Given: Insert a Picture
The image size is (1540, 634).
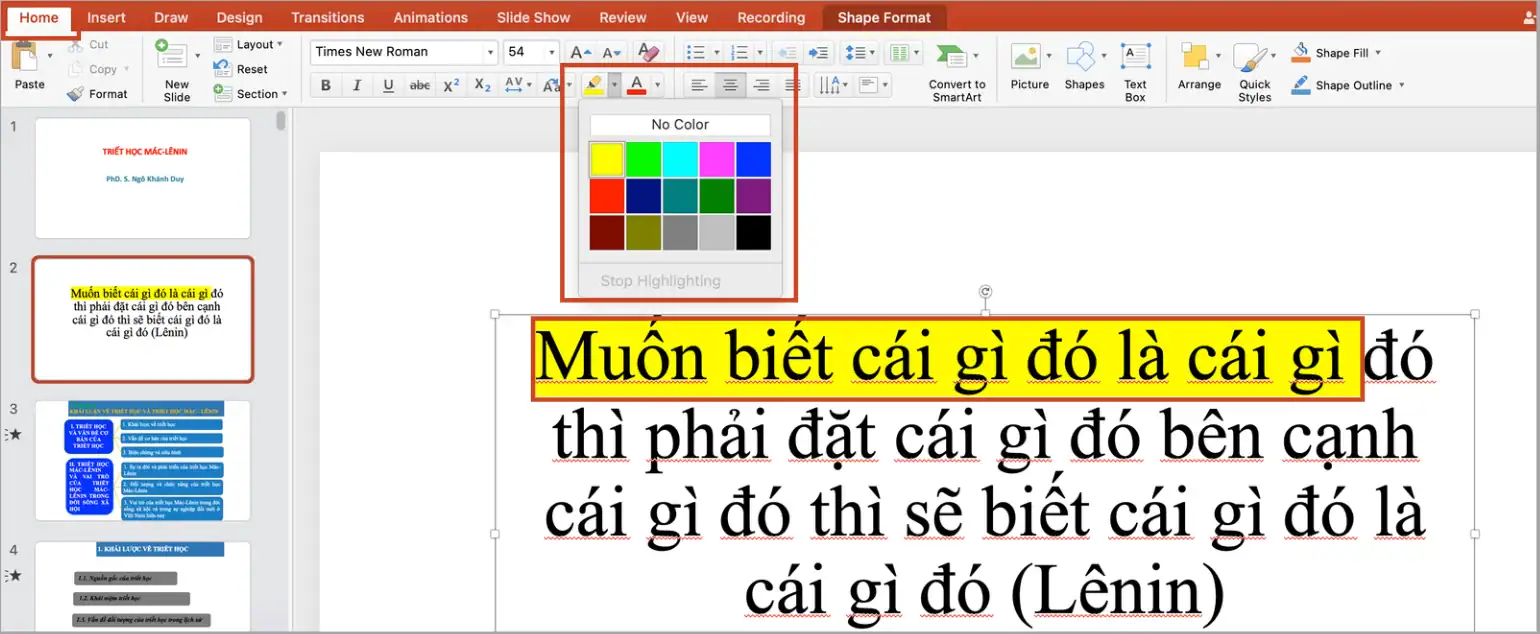Looking at the screenshot, I should point(1029,66).
